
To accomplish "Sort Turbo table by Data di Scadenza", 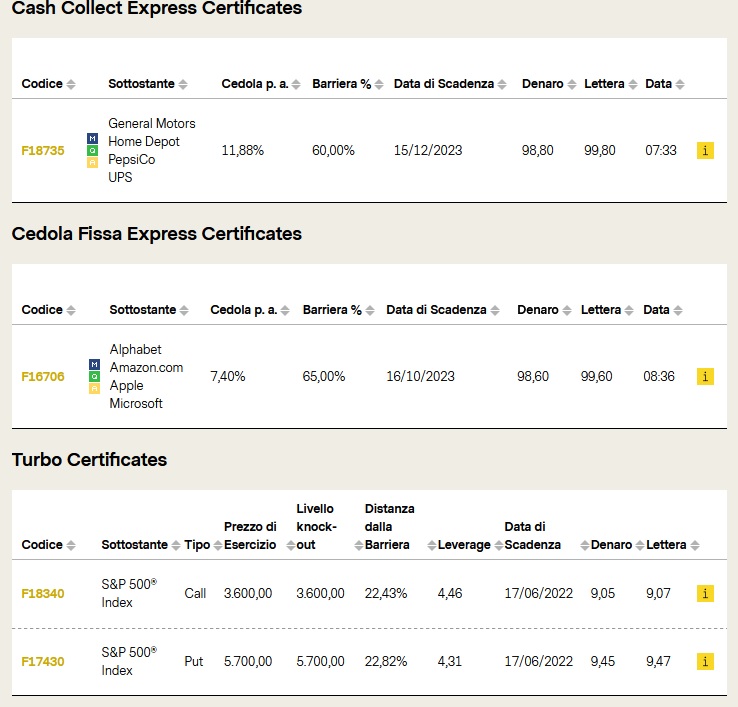I will [585, 546].
